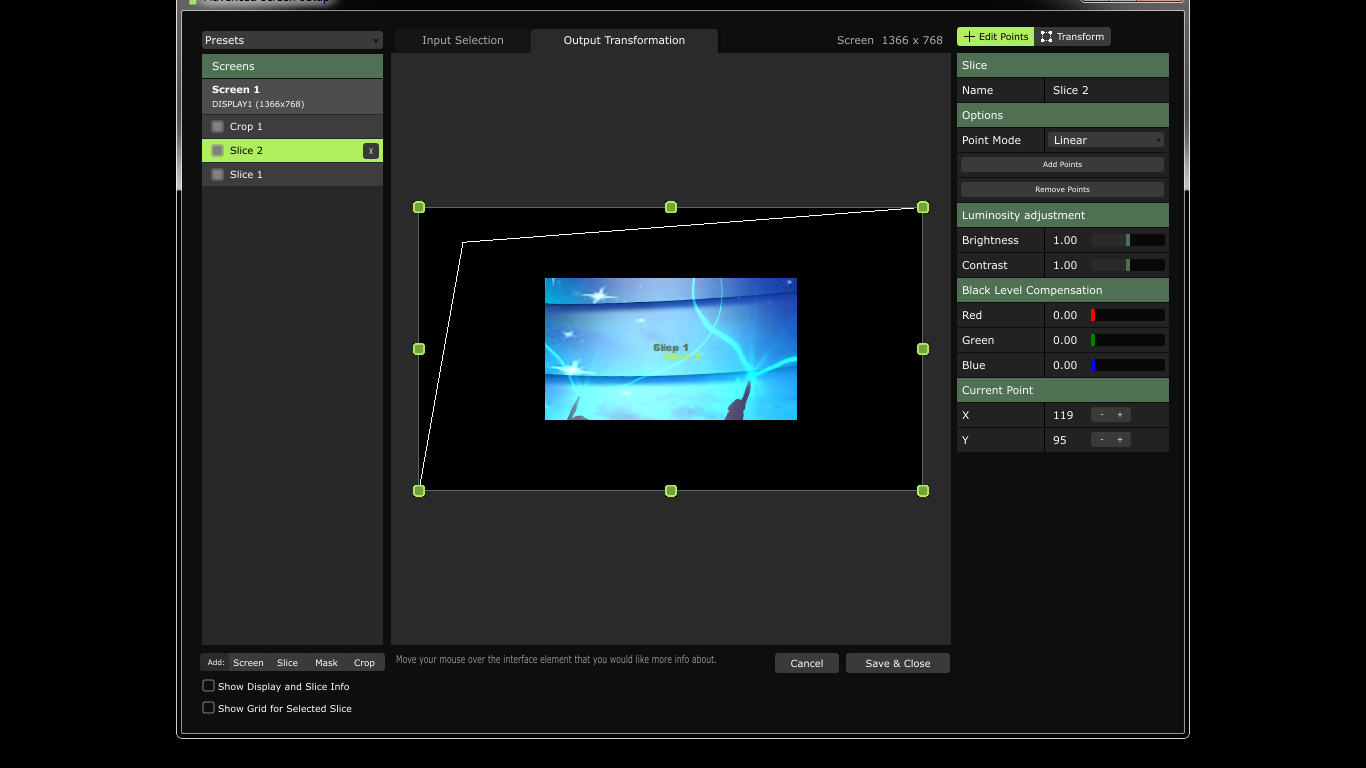
Task: Adjust the Red black level slider
Action: point(1128,315)
